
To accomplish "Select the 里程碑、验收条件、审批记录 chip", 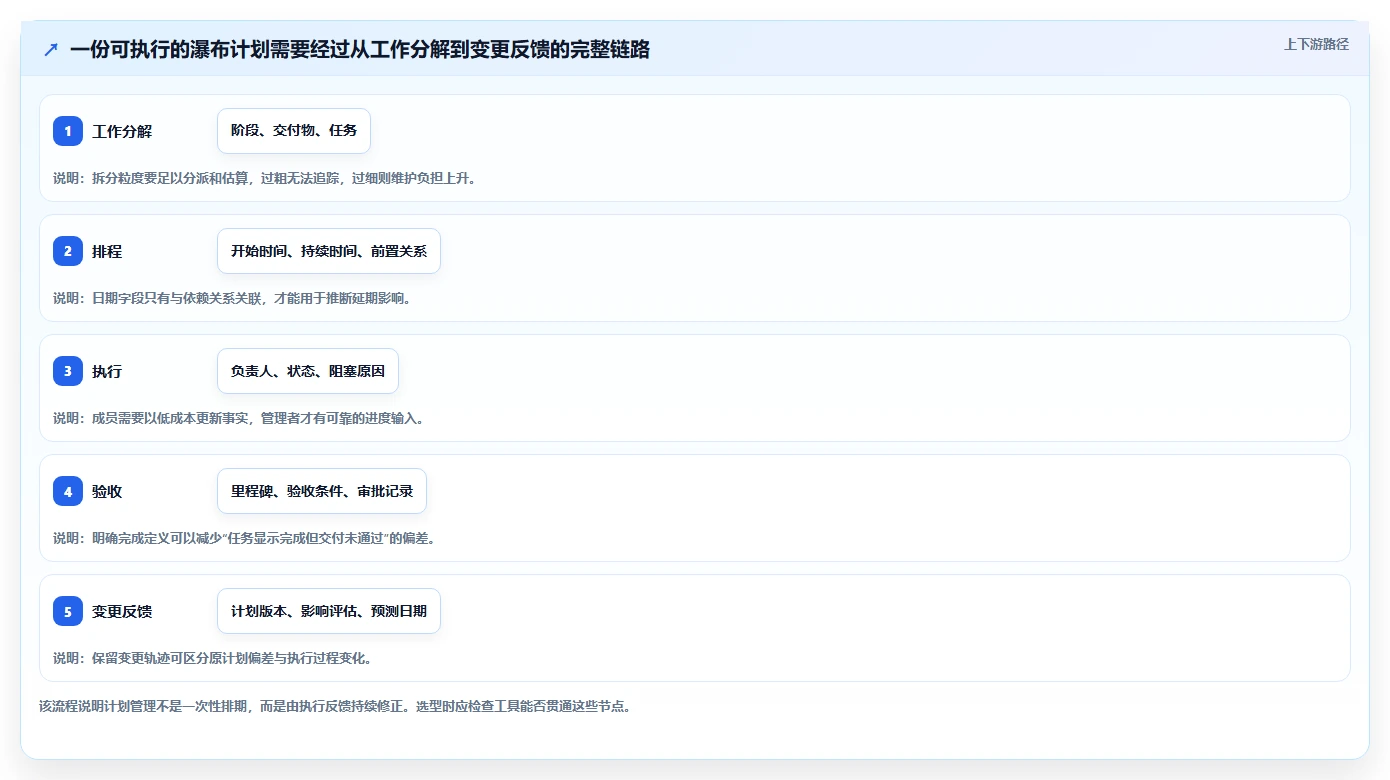I will (322, 491).
